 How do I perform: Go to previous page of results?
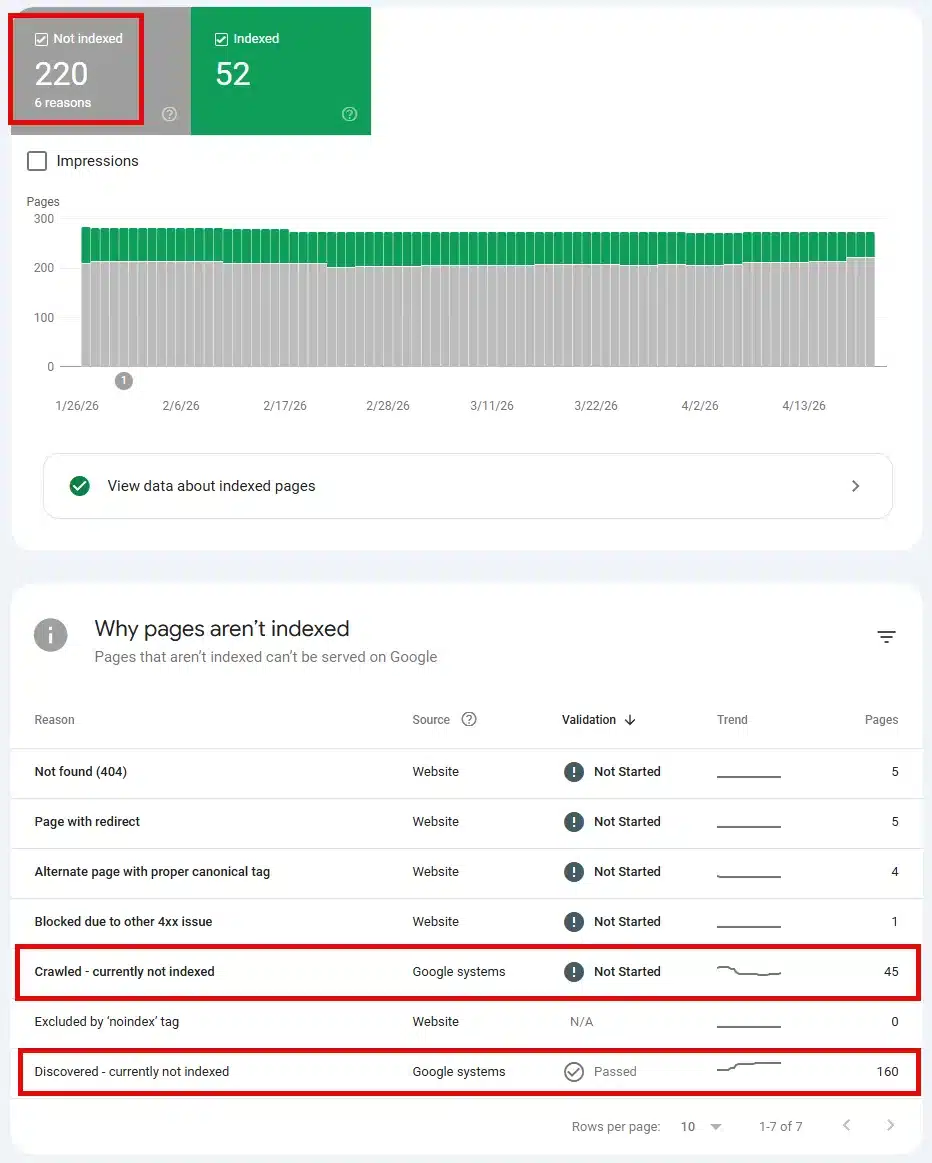point(846,1125)
